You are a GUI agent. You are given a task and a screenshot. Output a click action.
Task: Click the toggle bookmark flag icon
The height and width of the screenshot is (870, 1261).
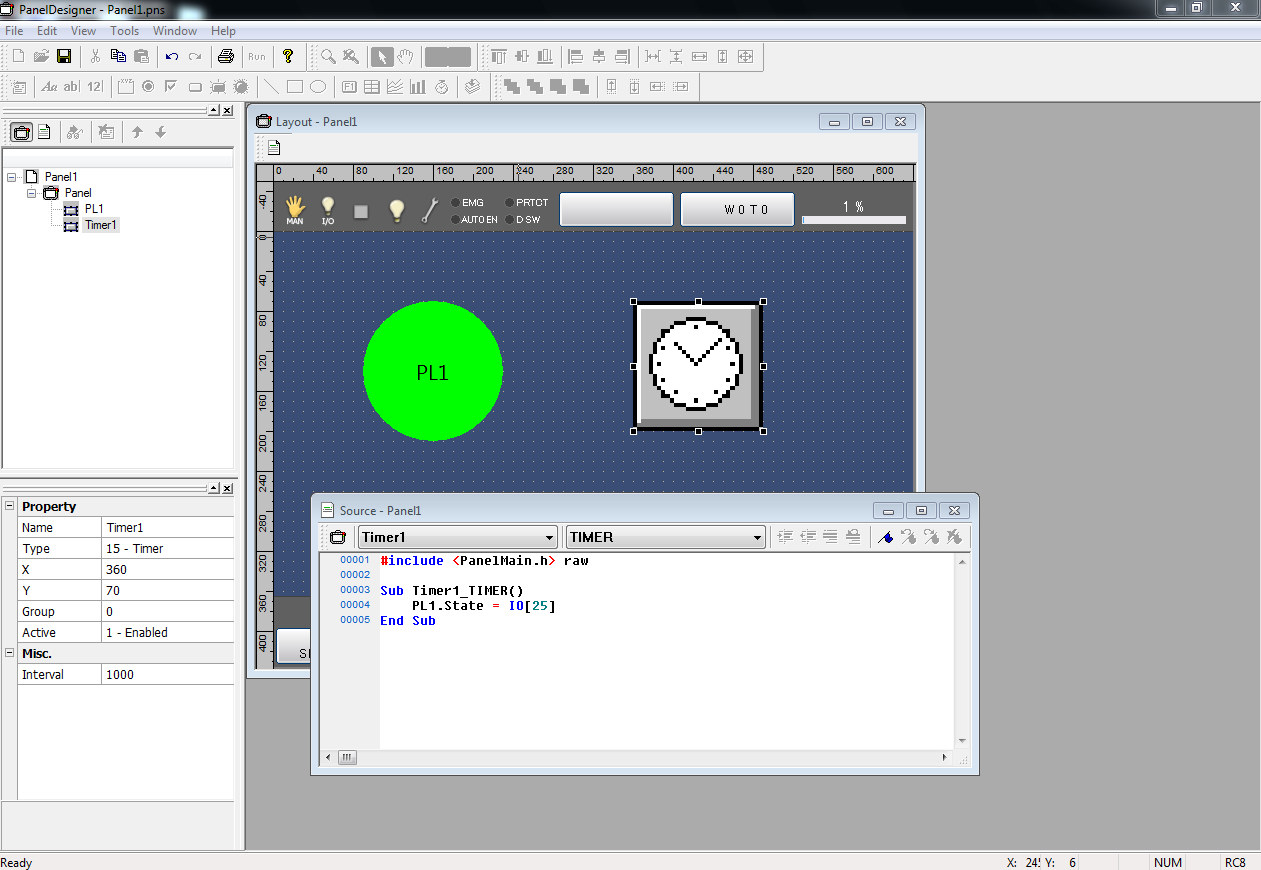[885, 537]
